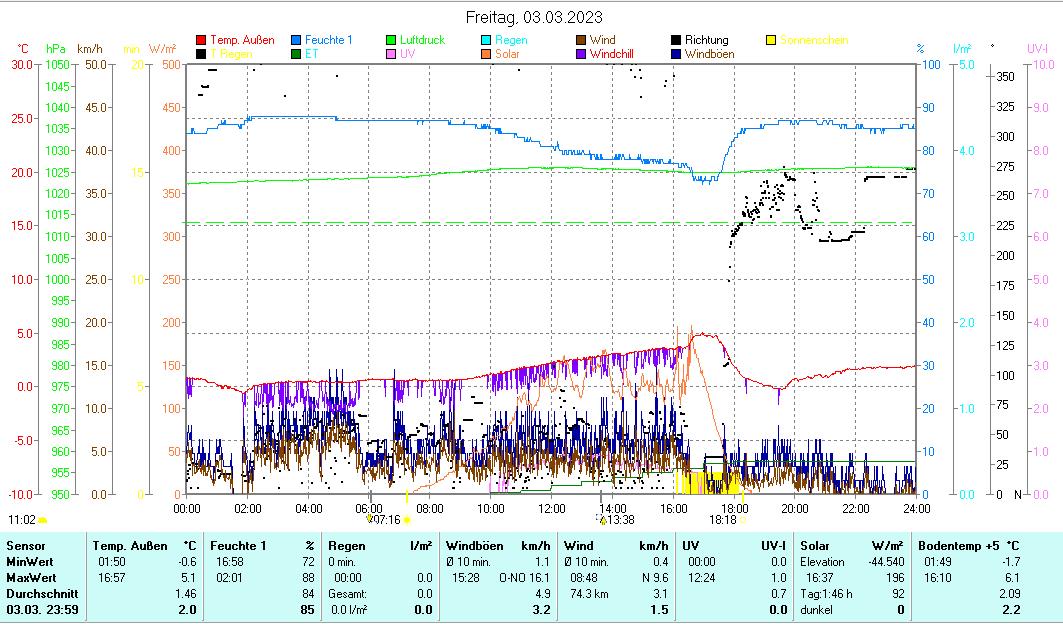Screen dimensions: 1063x624
Task: Select the Richtung legend label
Action: [x=706, y=40]
